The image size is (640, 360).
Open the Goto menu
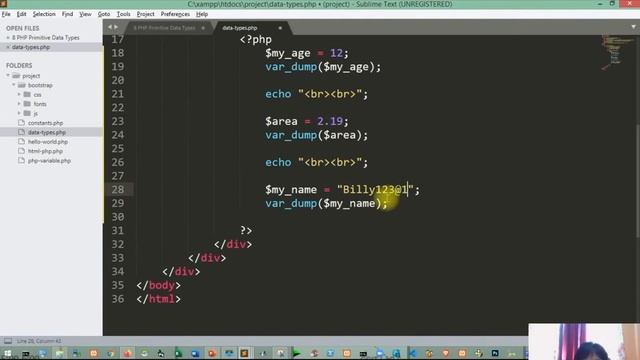(104, 14)
